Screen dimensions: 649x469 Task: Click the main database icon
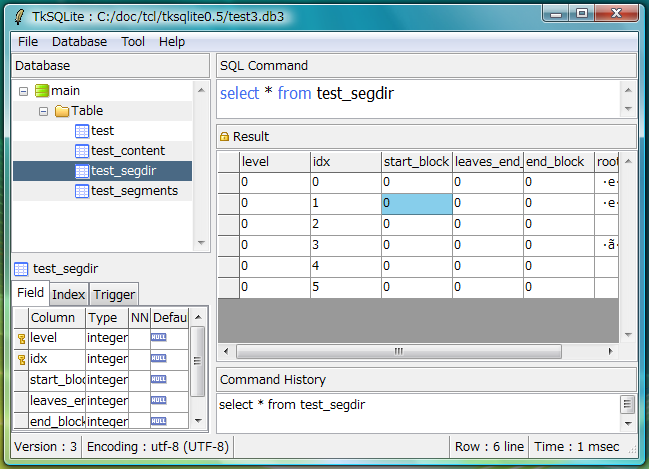pyautogui.click(x=41, y=91)
